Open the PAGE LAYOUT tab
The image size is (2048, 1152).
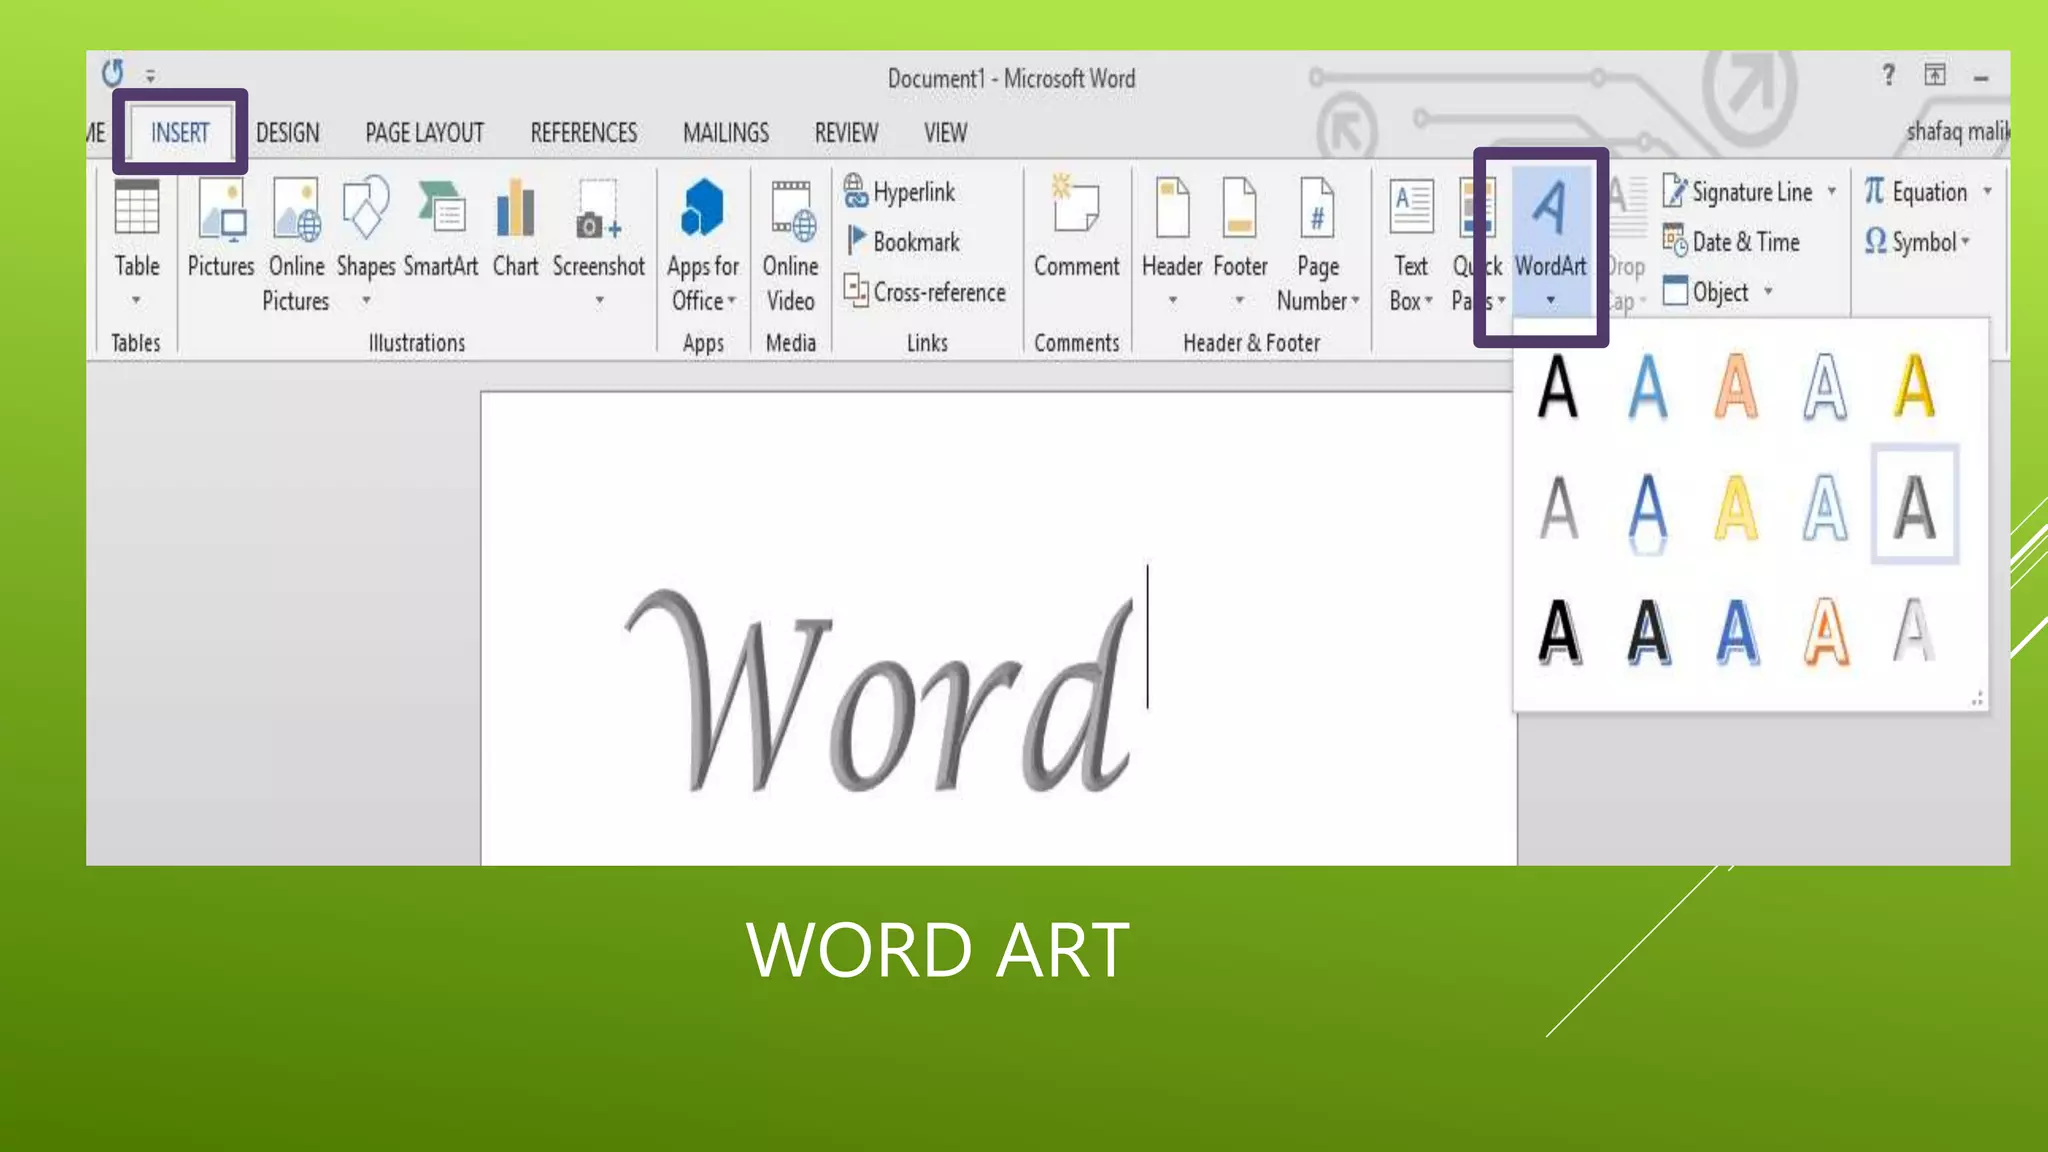click(424, 132)
